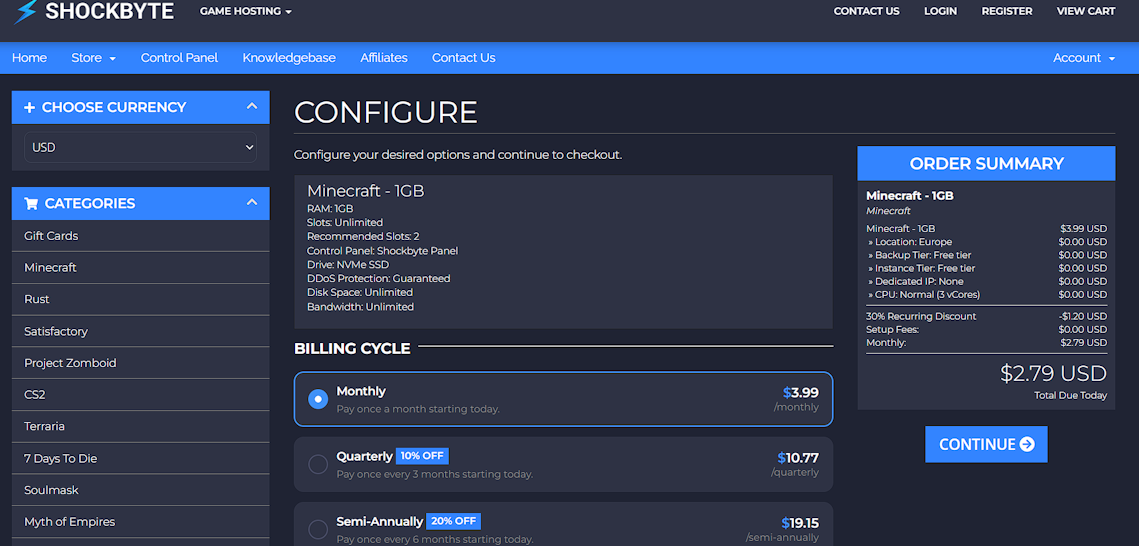Open Control Panel in navigation bar
Viewport: 1139px width, 546px height.
(179, 58)
